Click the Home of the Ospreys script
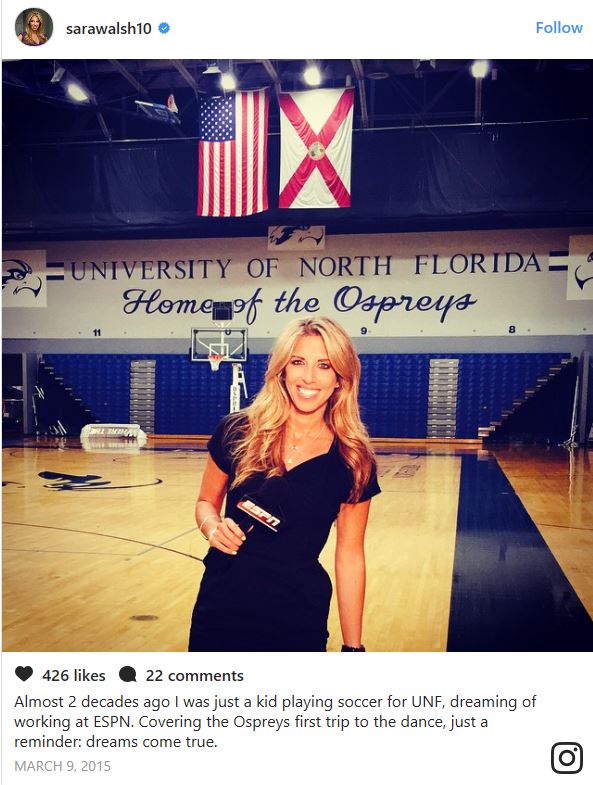Image resolution: width=593 pixels, height=785 pixels. [x=299, y=302]
